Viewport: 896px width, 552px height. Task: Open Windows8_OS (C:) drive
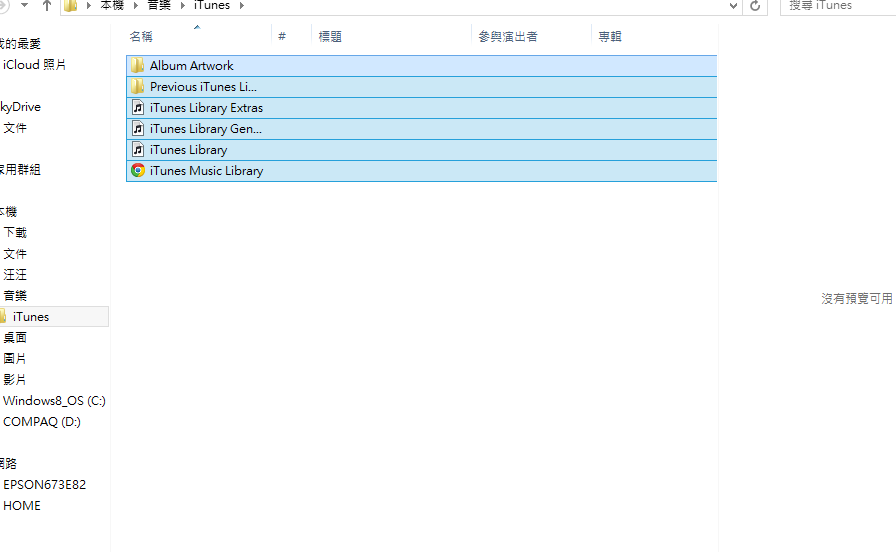(54, 401)
